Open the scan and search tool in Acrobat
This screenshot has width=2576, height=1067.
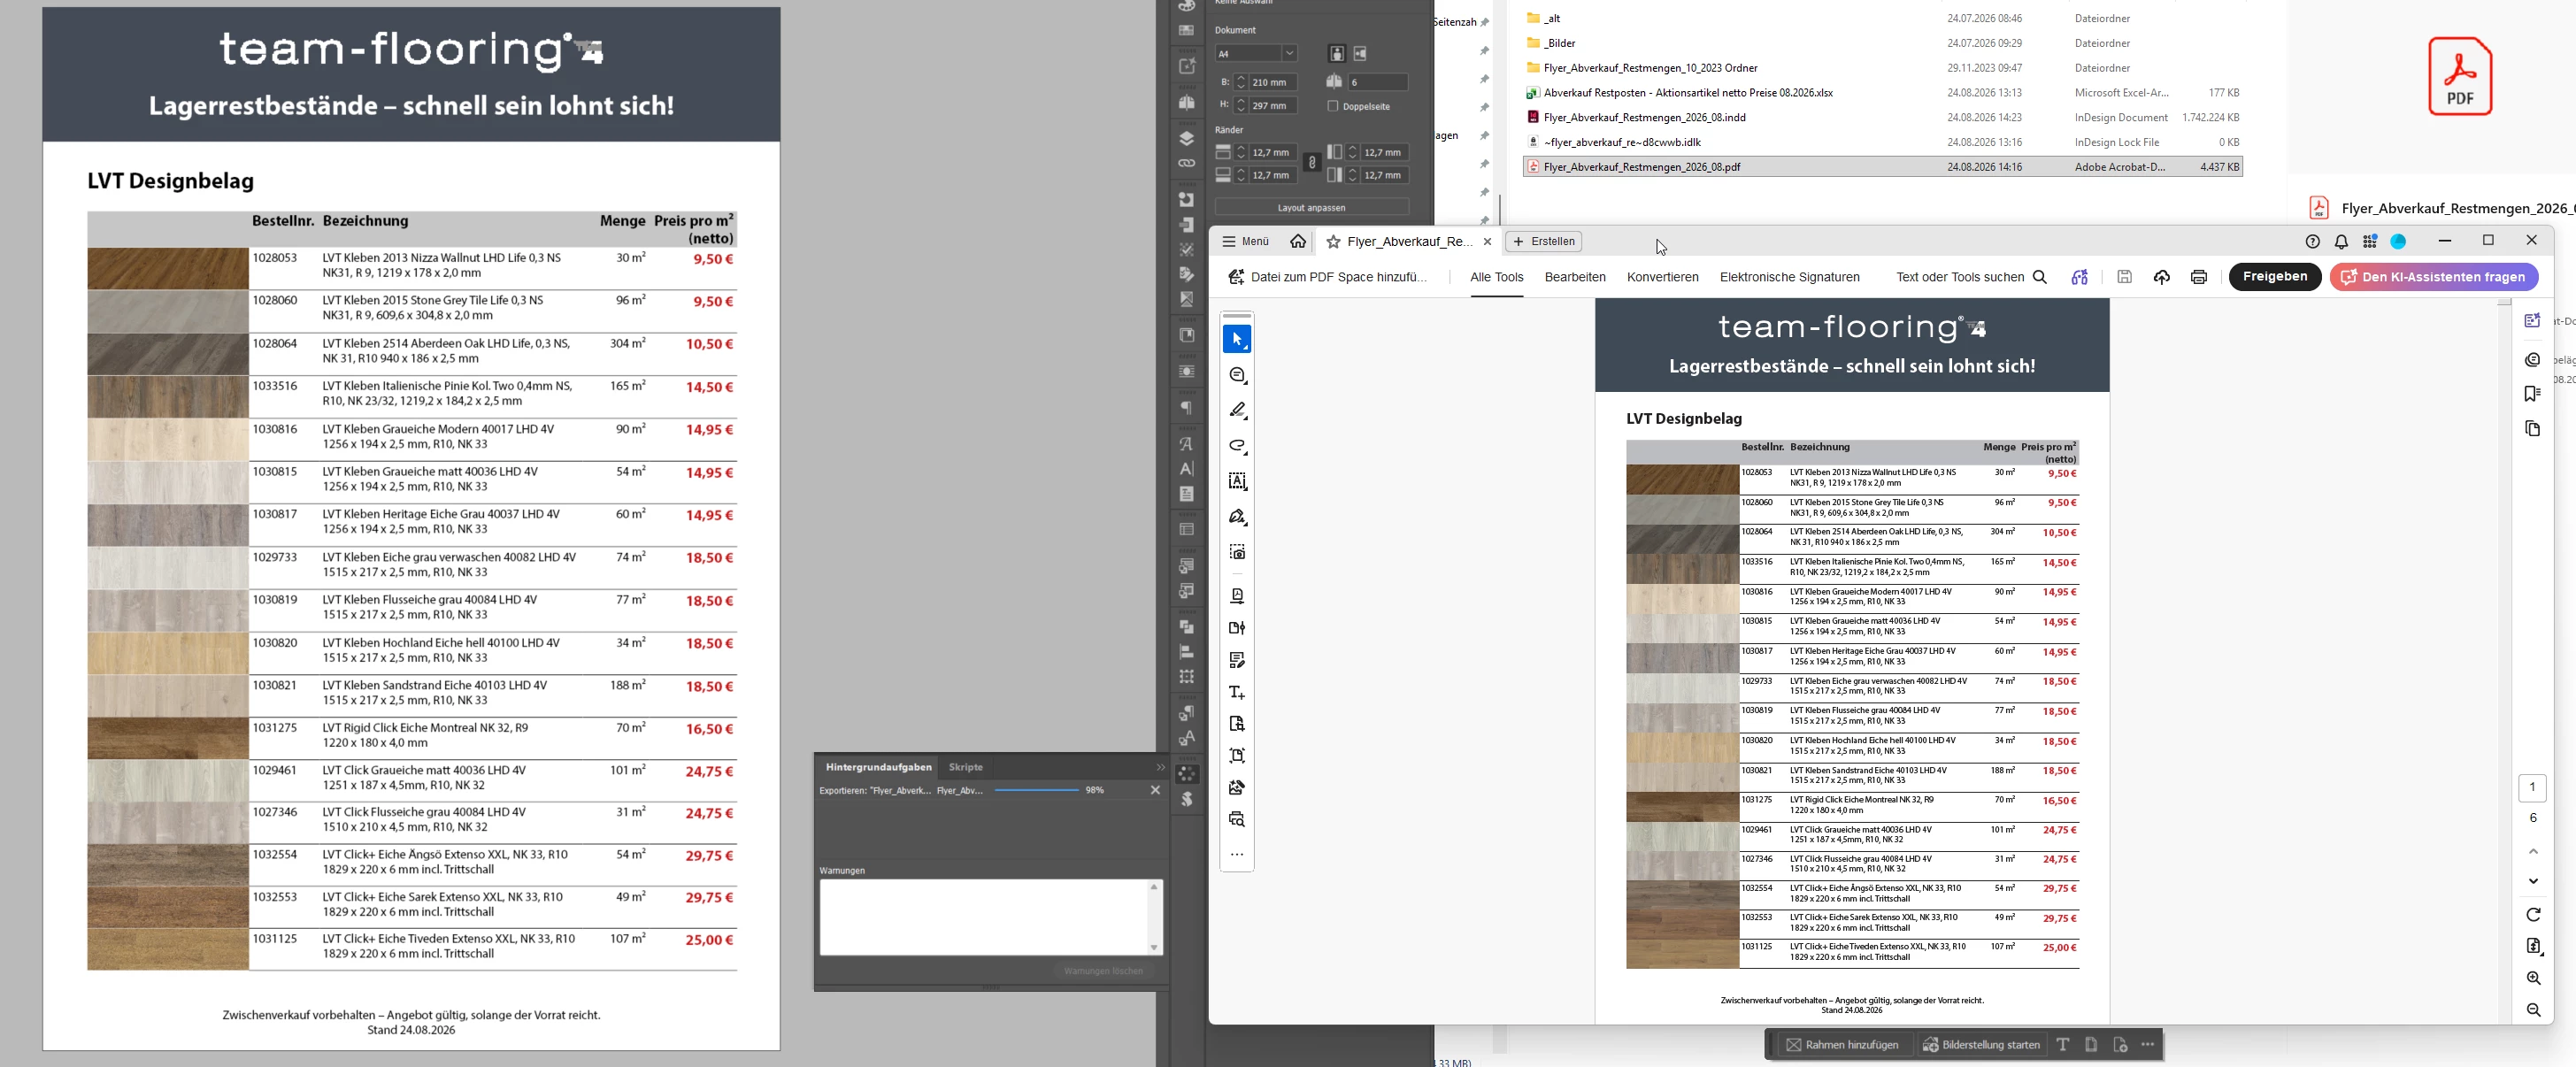pyautogui.click(x=1237, y=820)
